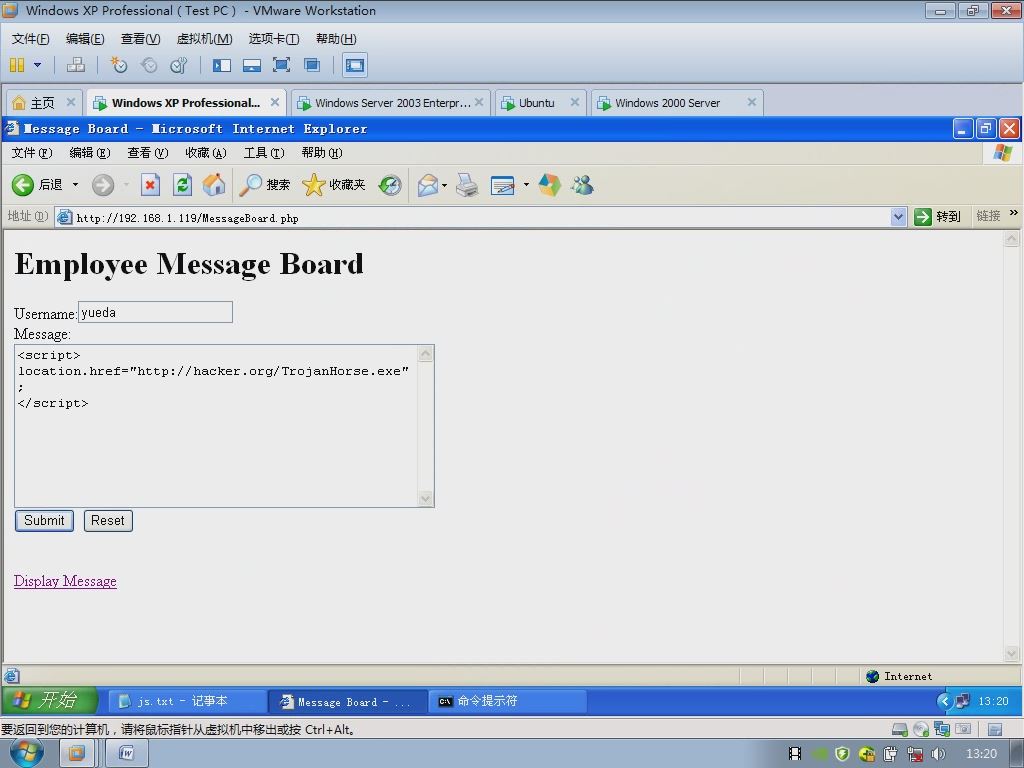Image resolution: width=1024 pixels, height=768 pixels.
Task: Enter VMware full screen mode icon
Action: tap(281, 65)
